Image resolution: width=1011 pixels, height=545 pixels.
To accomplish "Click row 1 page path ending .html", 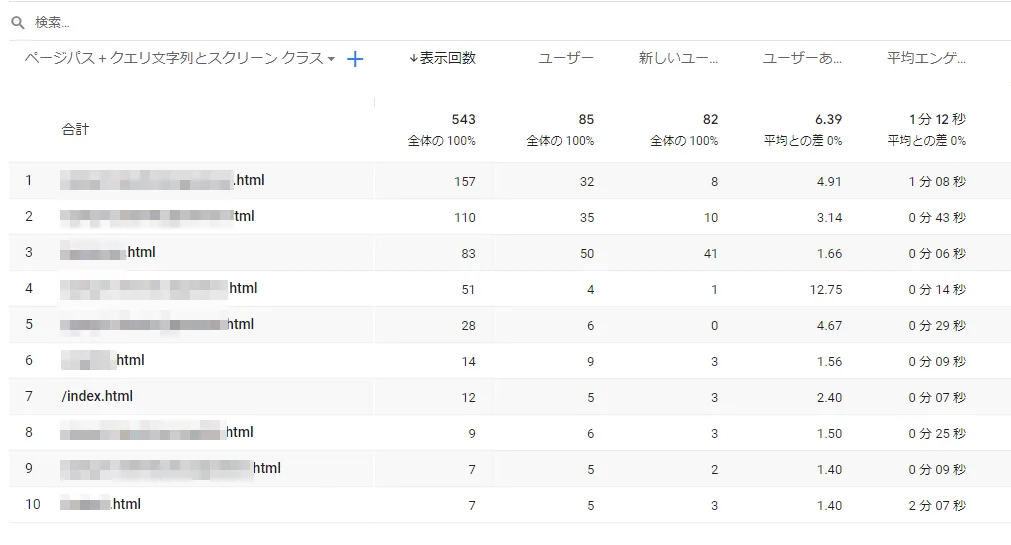I will pyautogui.click(x=162, y=181).
